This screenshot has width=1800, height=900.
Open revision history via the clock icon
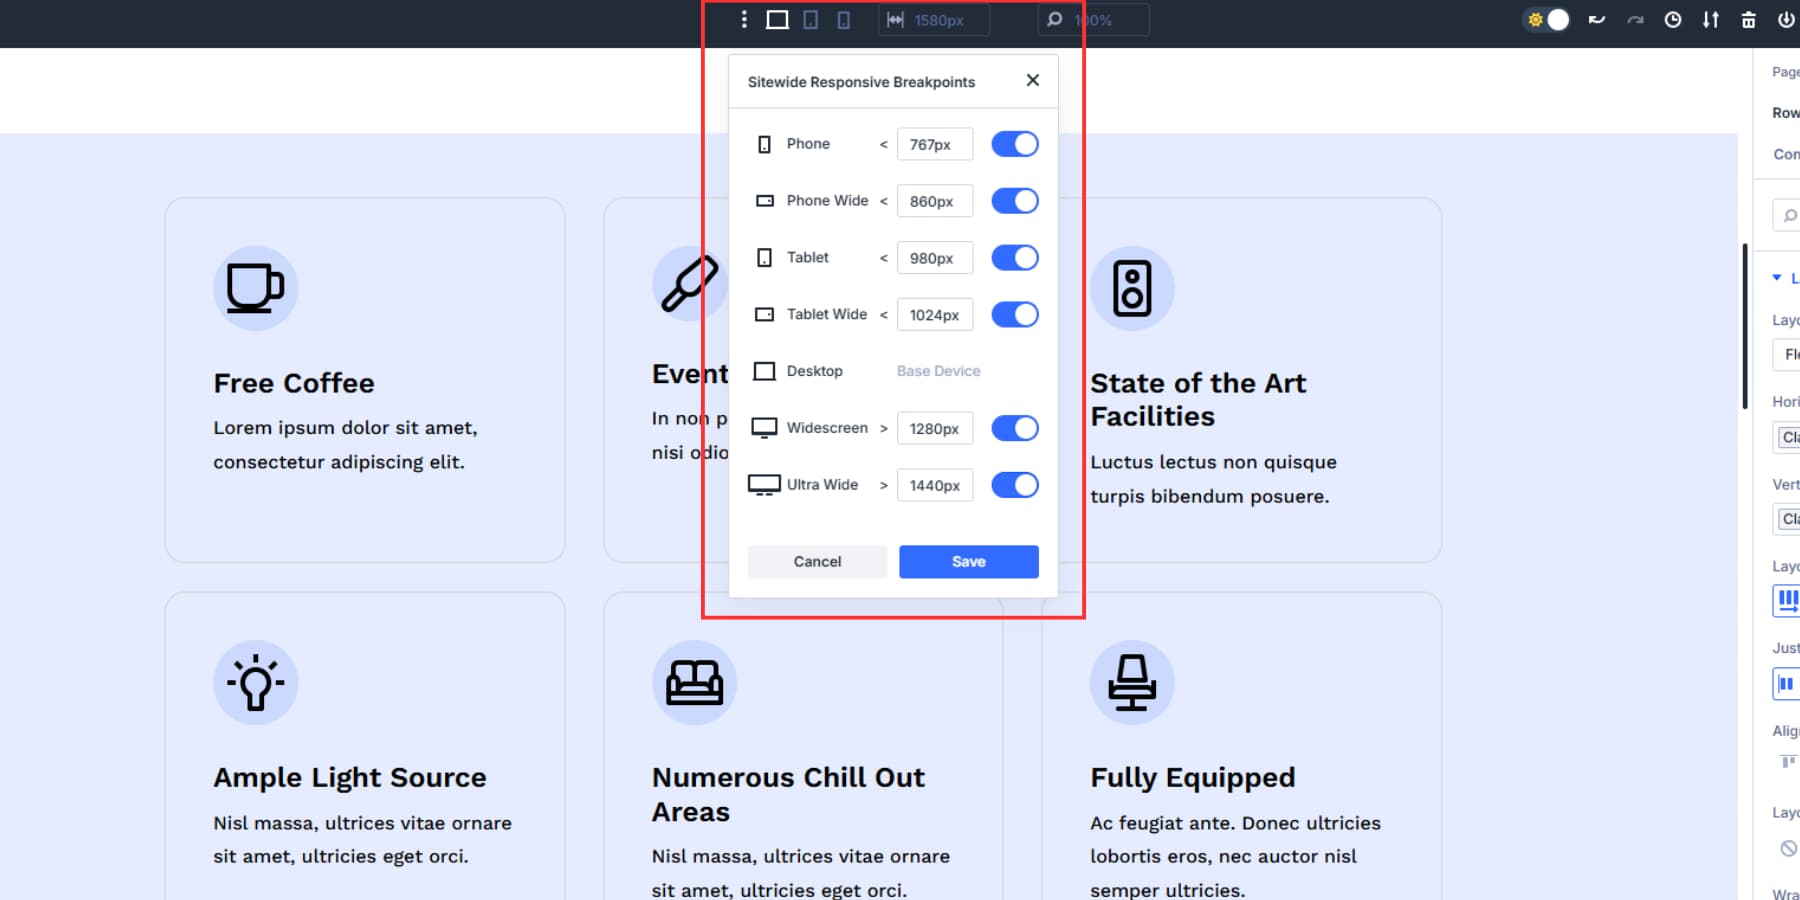1673,19
